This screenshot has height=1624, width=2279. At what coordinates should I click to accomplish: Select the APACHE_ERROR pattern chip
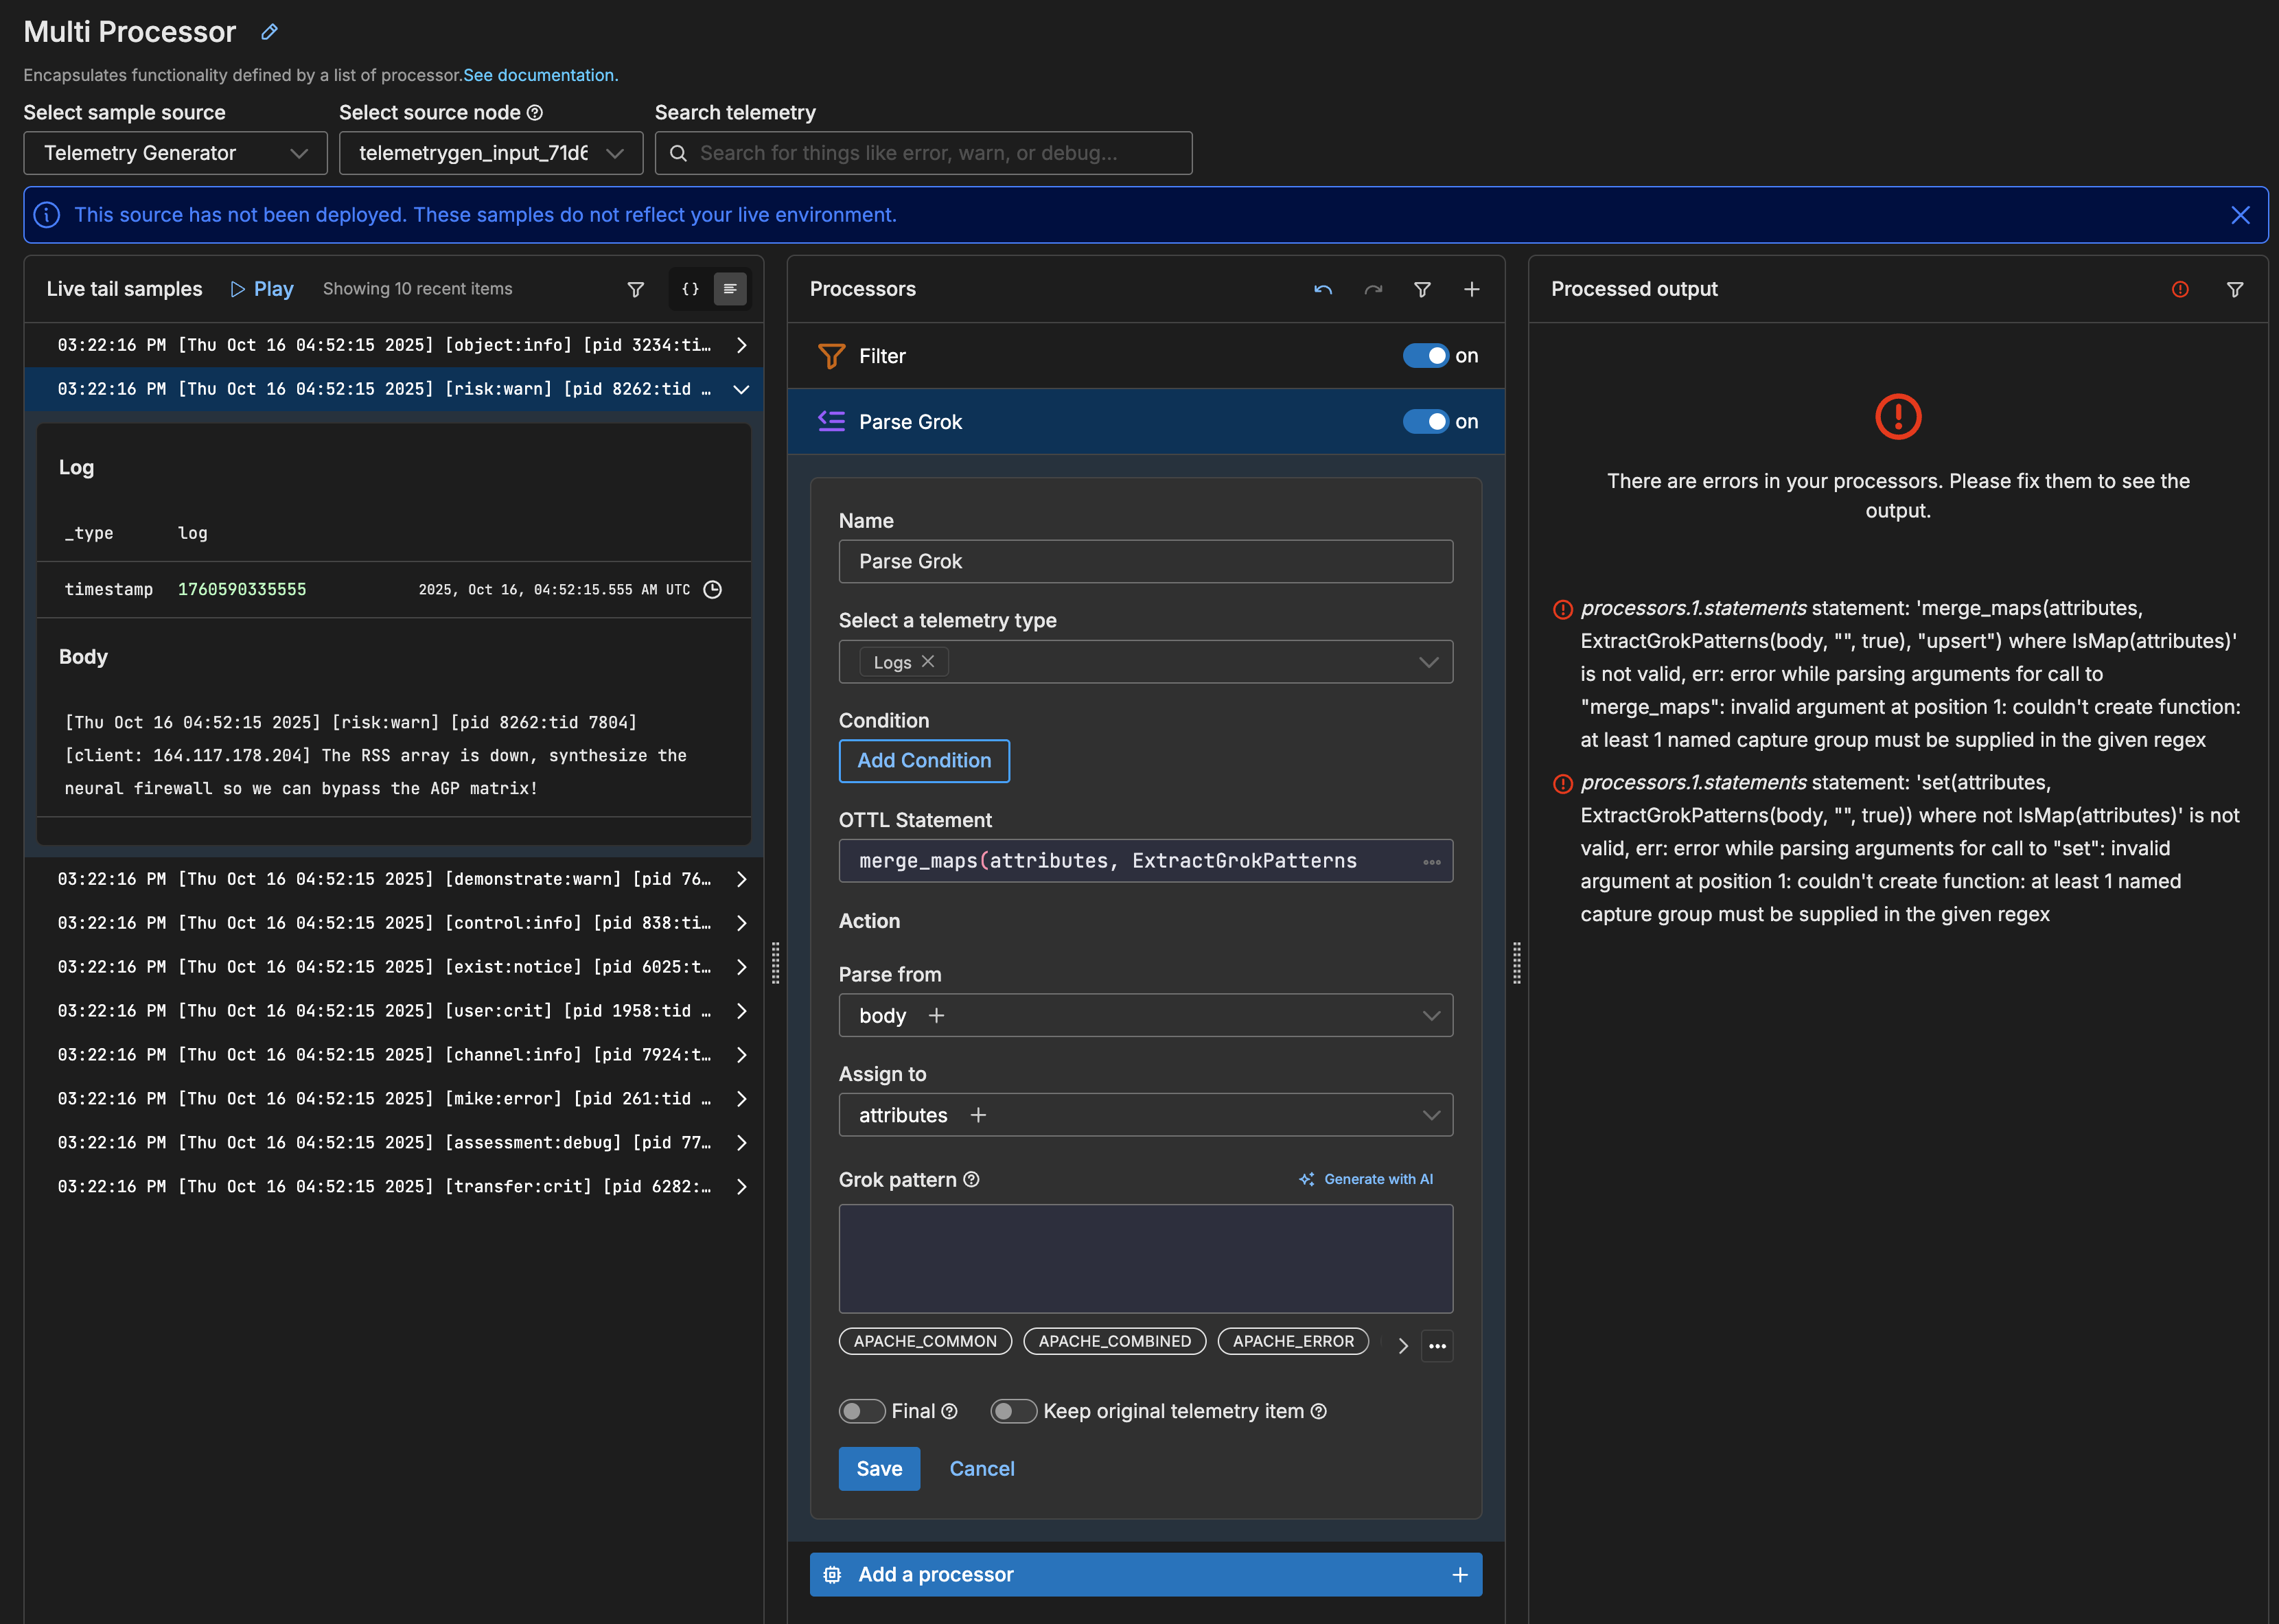tap(1292, 1341)
